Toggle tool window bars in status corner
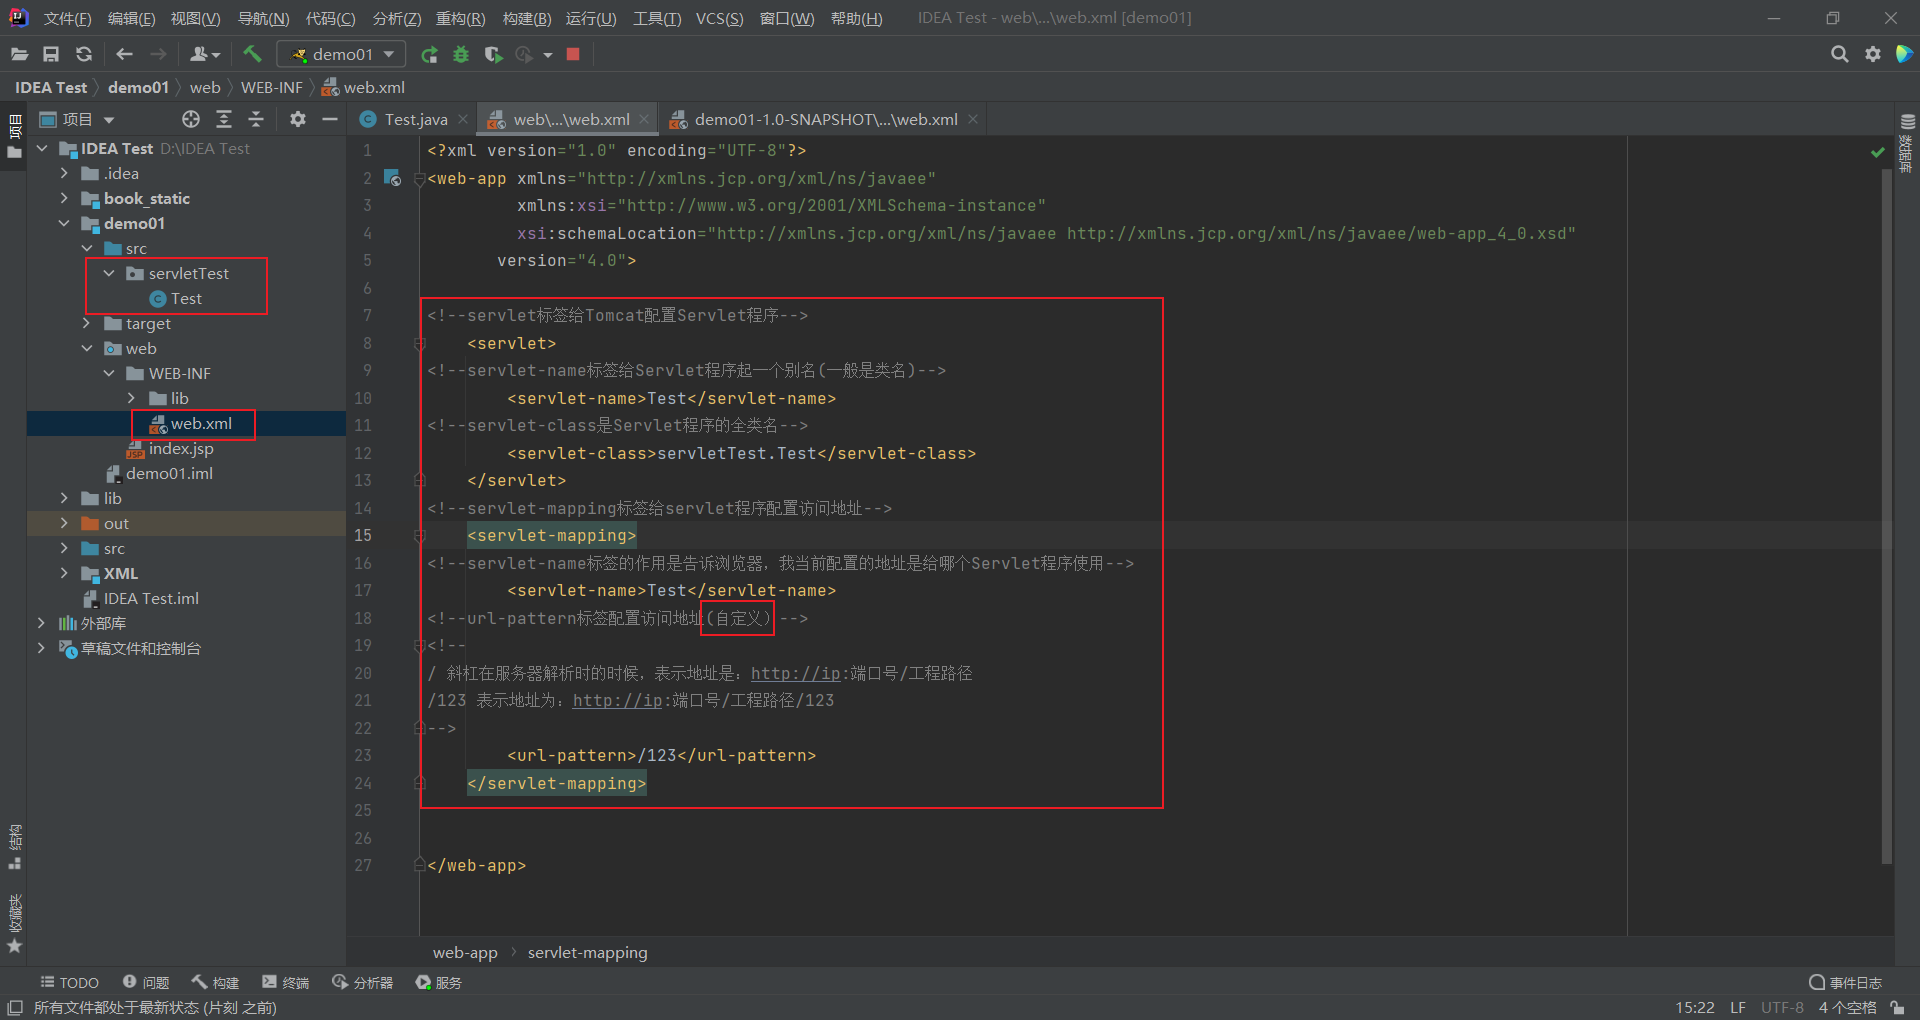This screenshot has width=1920, height=1020. pos(15,1008)
